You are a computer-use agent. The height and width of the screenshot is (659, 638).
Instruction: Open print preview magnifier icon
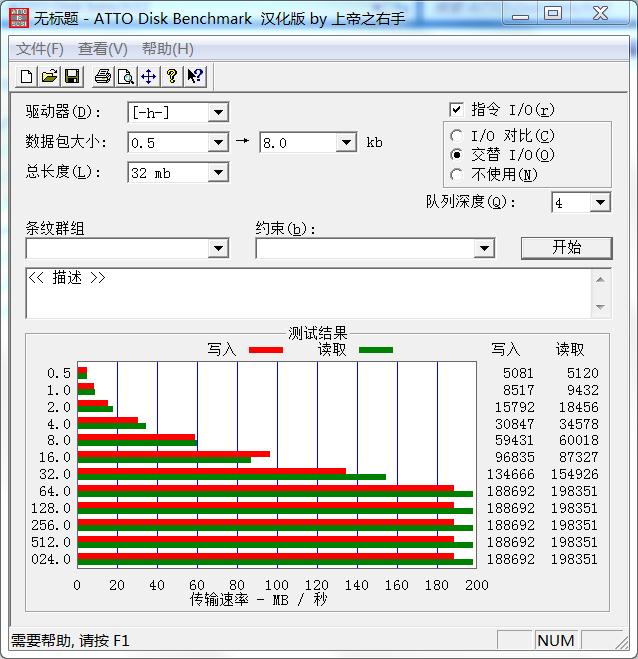pos(126,76)
